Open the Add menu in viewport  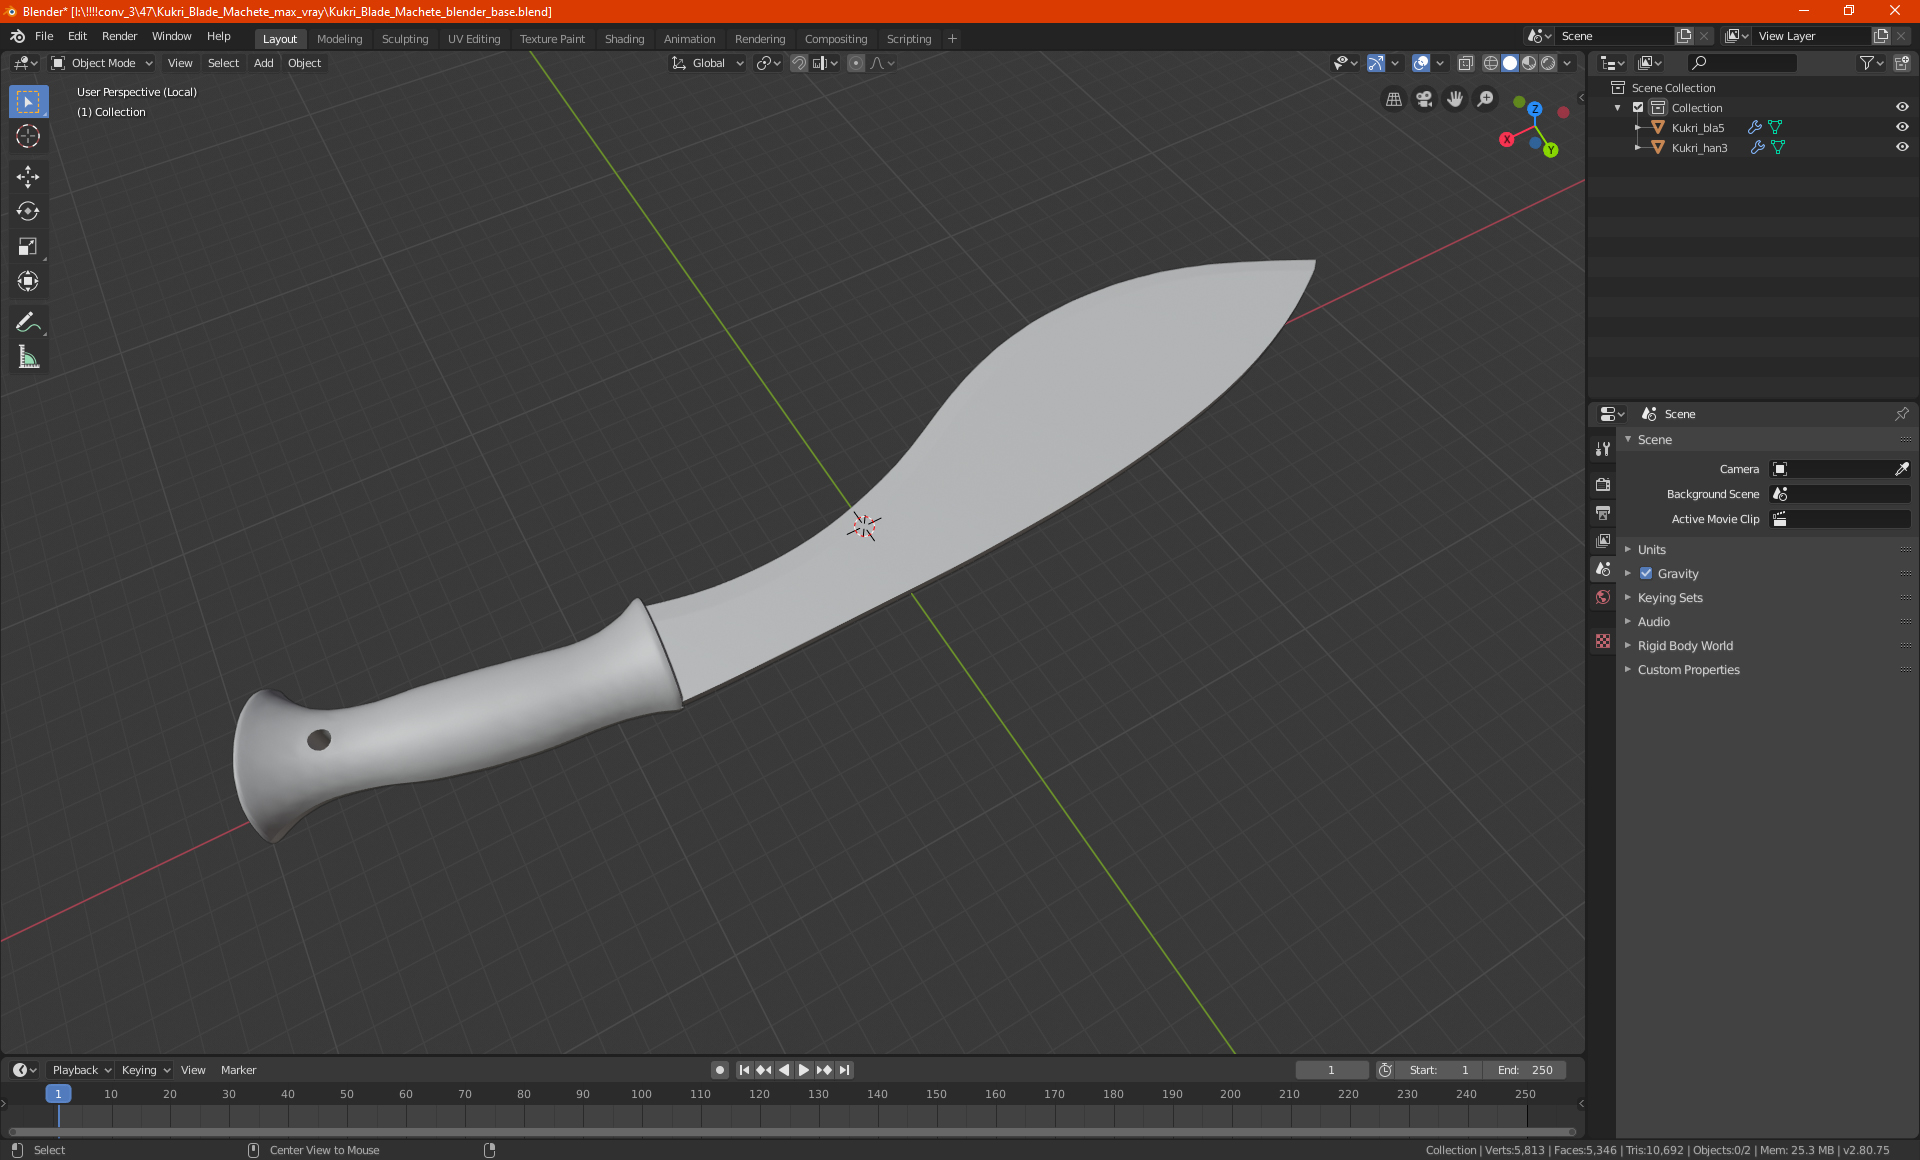[x=263, y=63]
